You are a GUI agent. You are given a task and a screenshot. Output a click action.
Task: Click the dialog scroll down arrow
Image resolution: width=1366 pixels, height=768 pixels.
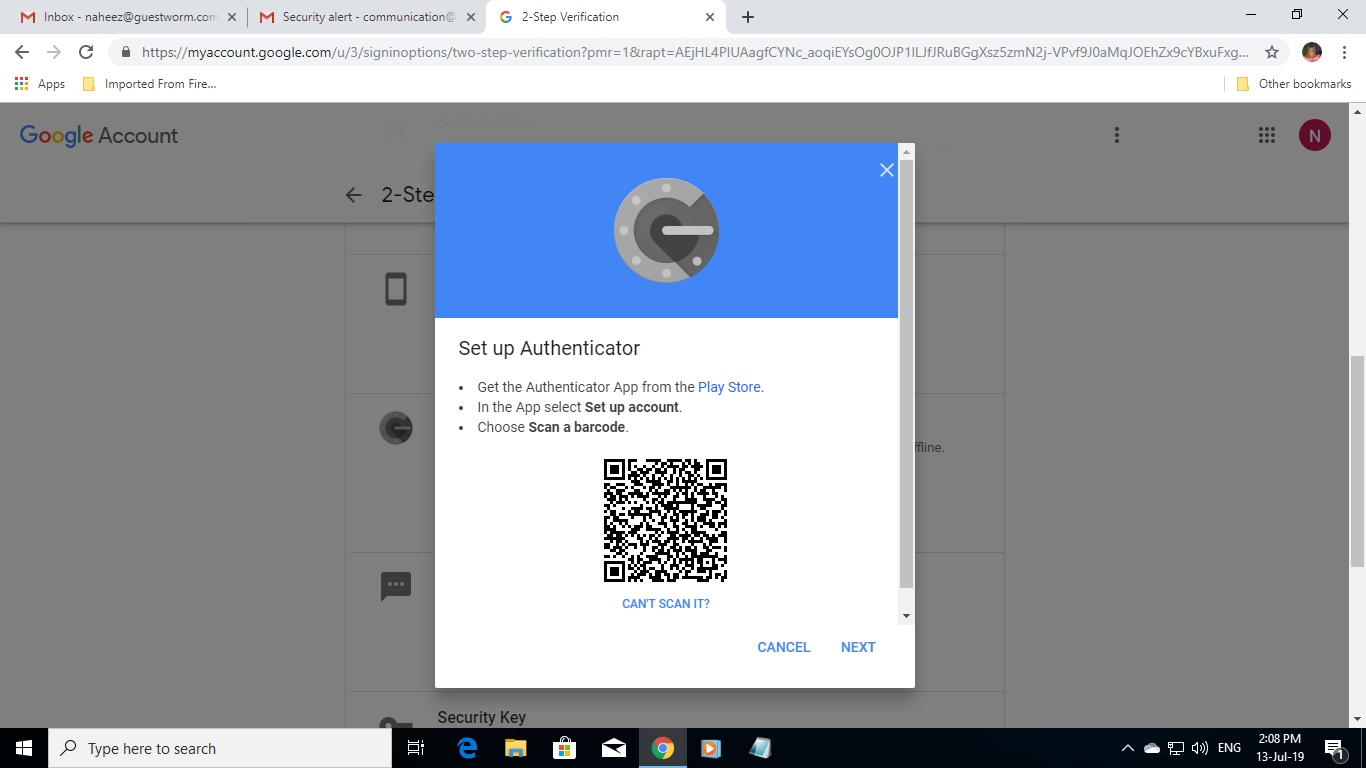point(907,616)
